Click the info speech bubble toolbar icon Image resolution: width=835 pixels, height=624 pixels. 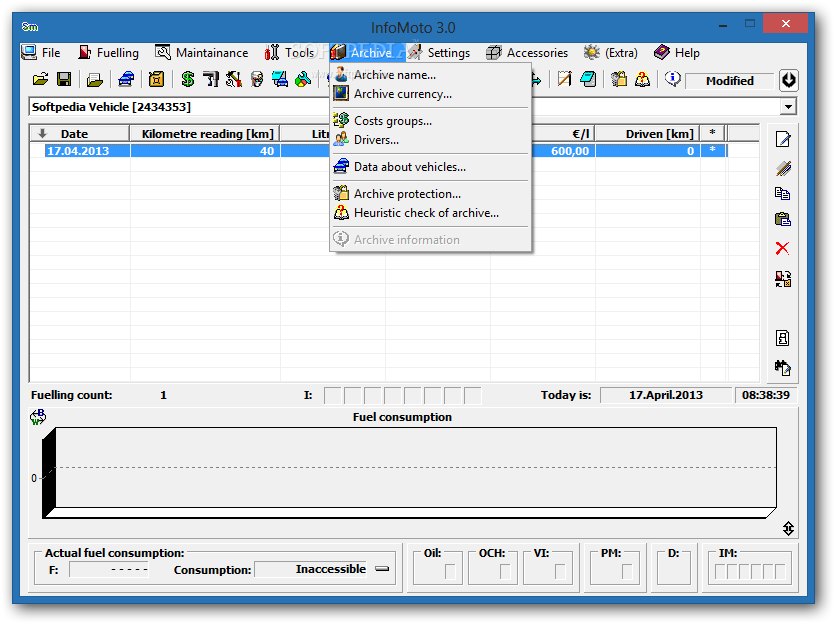point(673,80)
